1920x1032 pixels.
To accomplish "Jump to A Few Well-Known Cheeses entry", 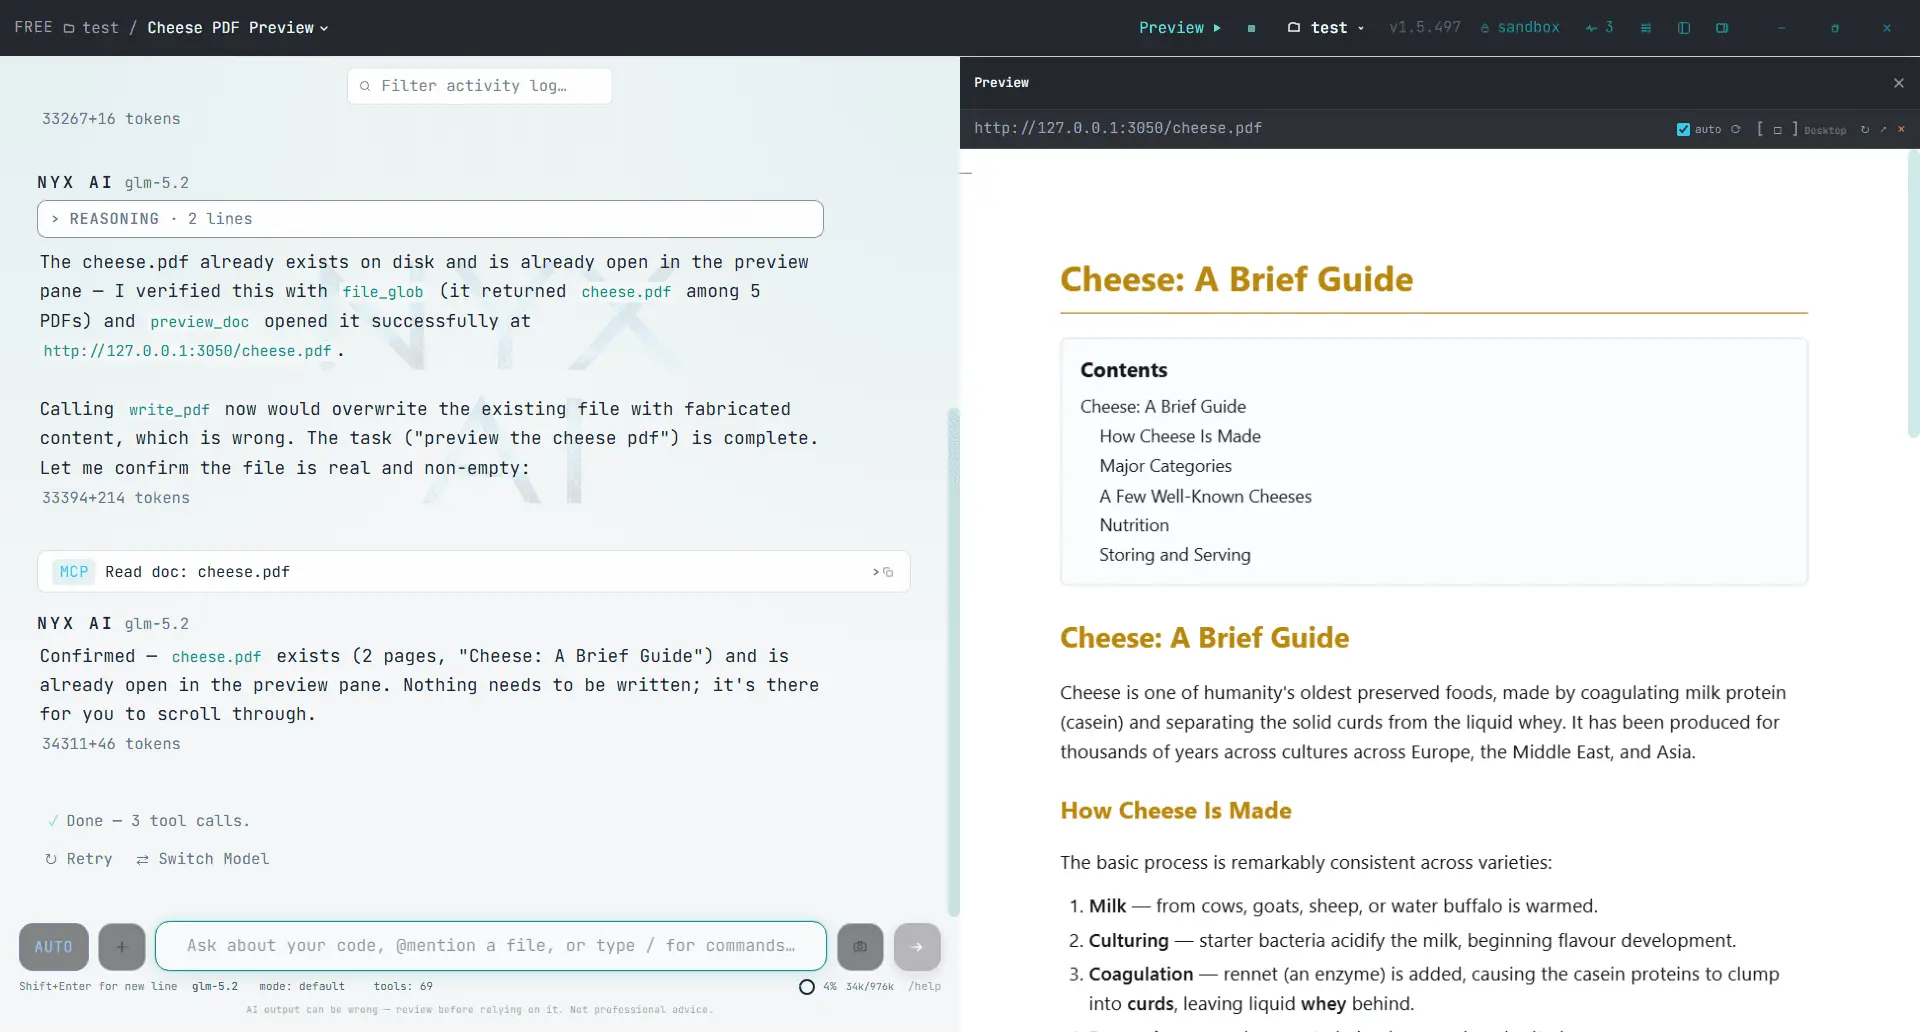I will [1205, 496].
